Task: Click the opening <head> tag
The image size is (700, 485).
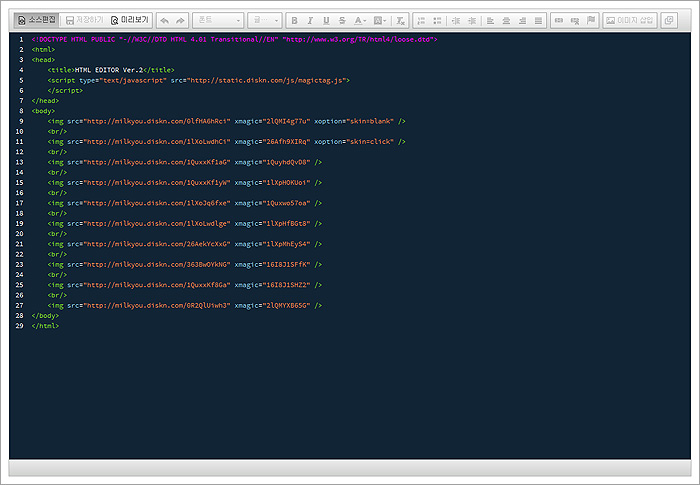Action: [x=43, y=60]
